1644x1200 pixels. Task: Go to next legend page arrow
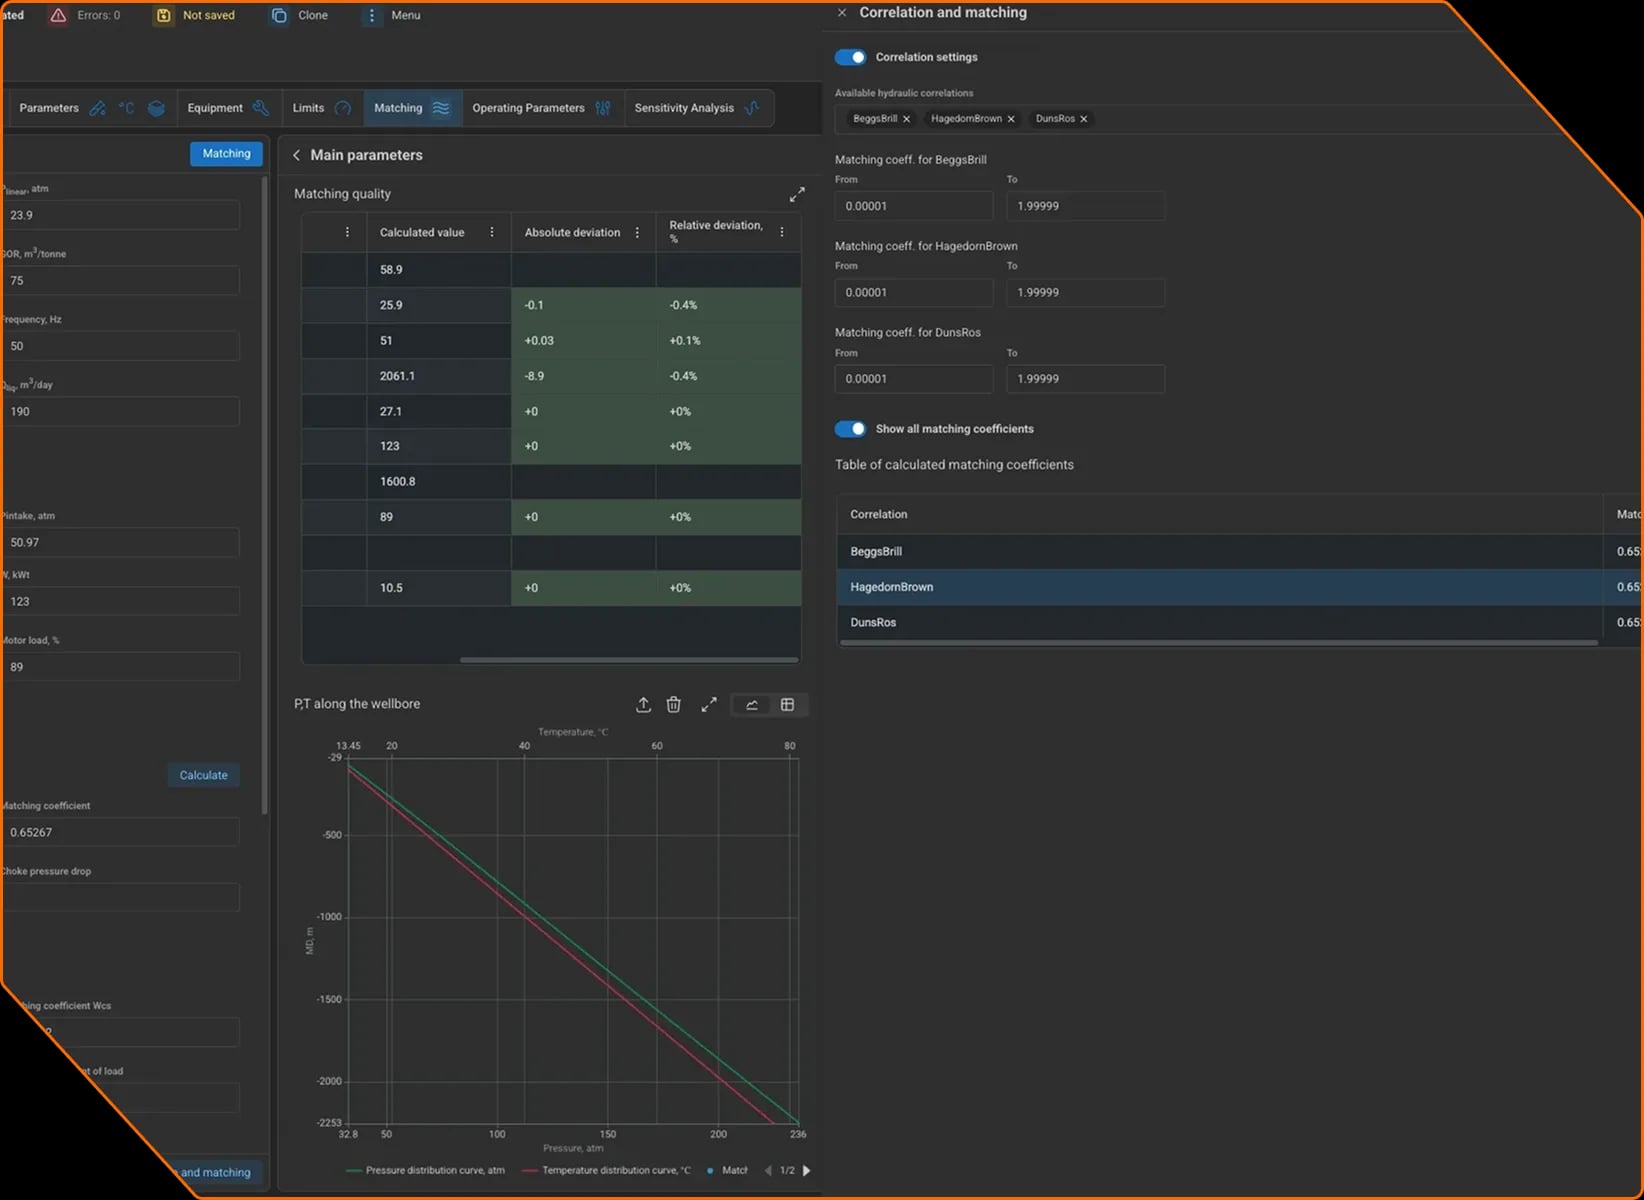coord(807,1170)
